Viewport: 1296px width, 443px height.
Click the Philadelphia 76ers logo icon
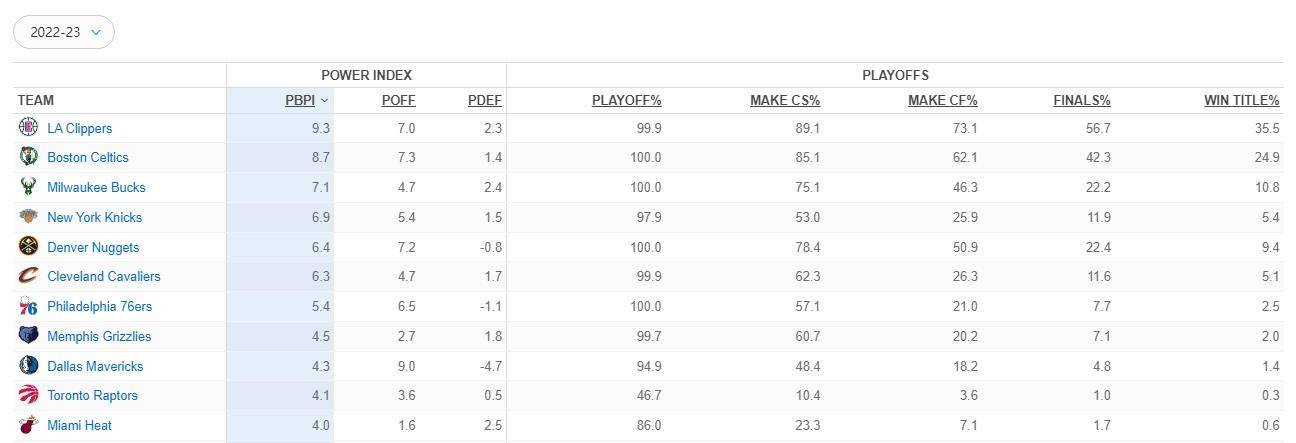pyautogui.click(x=28, y=306)
